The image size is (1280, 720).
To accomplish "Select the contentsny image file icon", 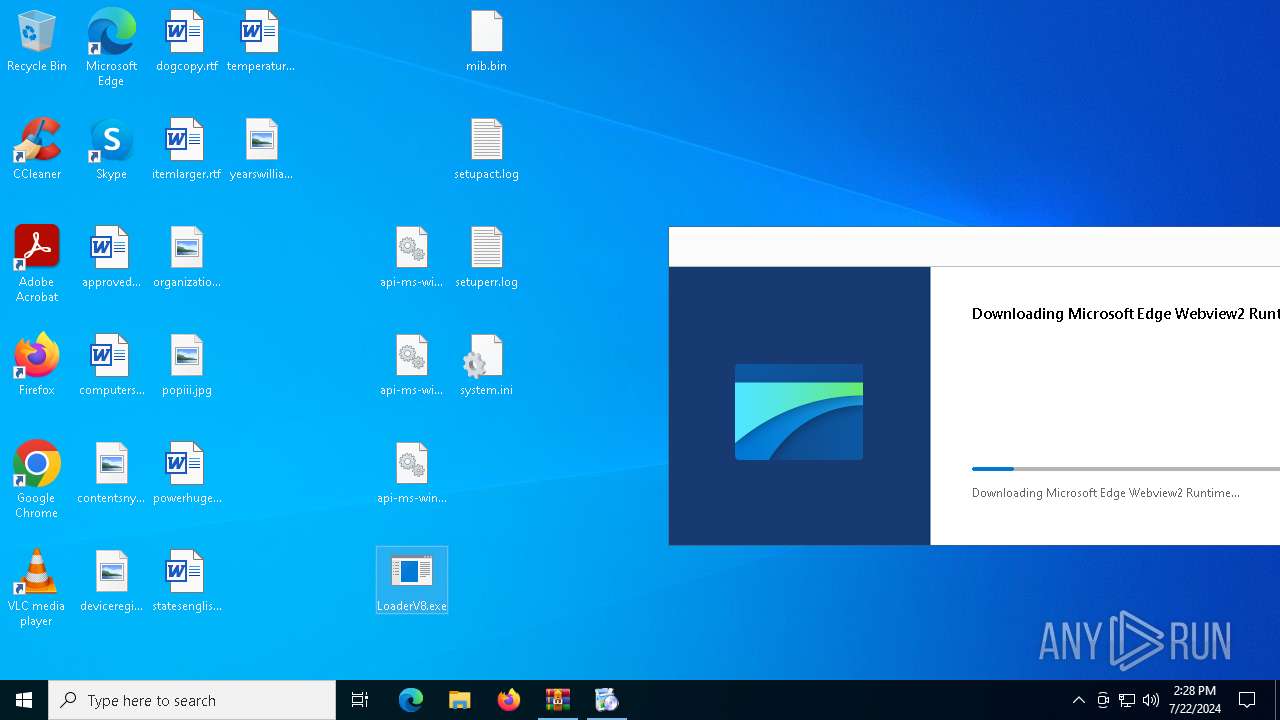I will coord(111,474).
